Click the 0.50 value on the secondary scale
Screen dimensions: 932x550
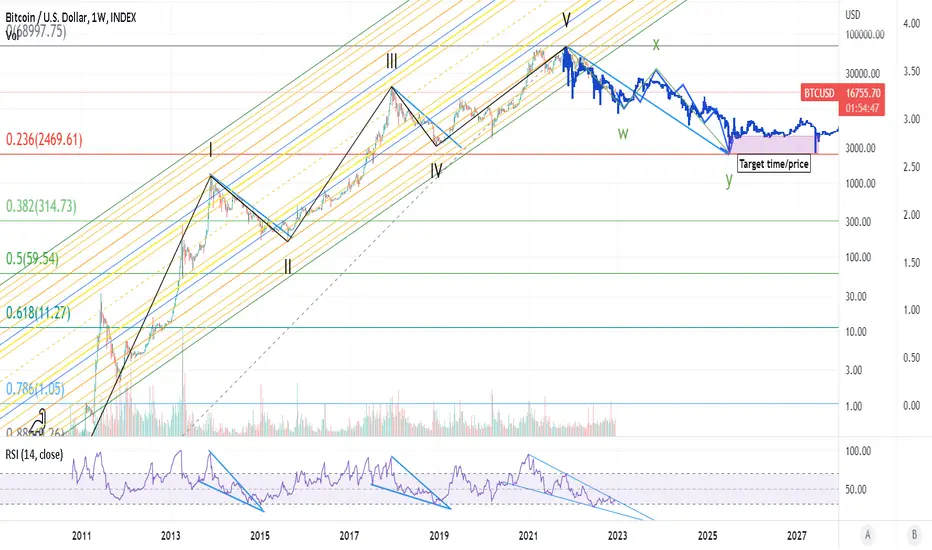(x=912, y=357)
